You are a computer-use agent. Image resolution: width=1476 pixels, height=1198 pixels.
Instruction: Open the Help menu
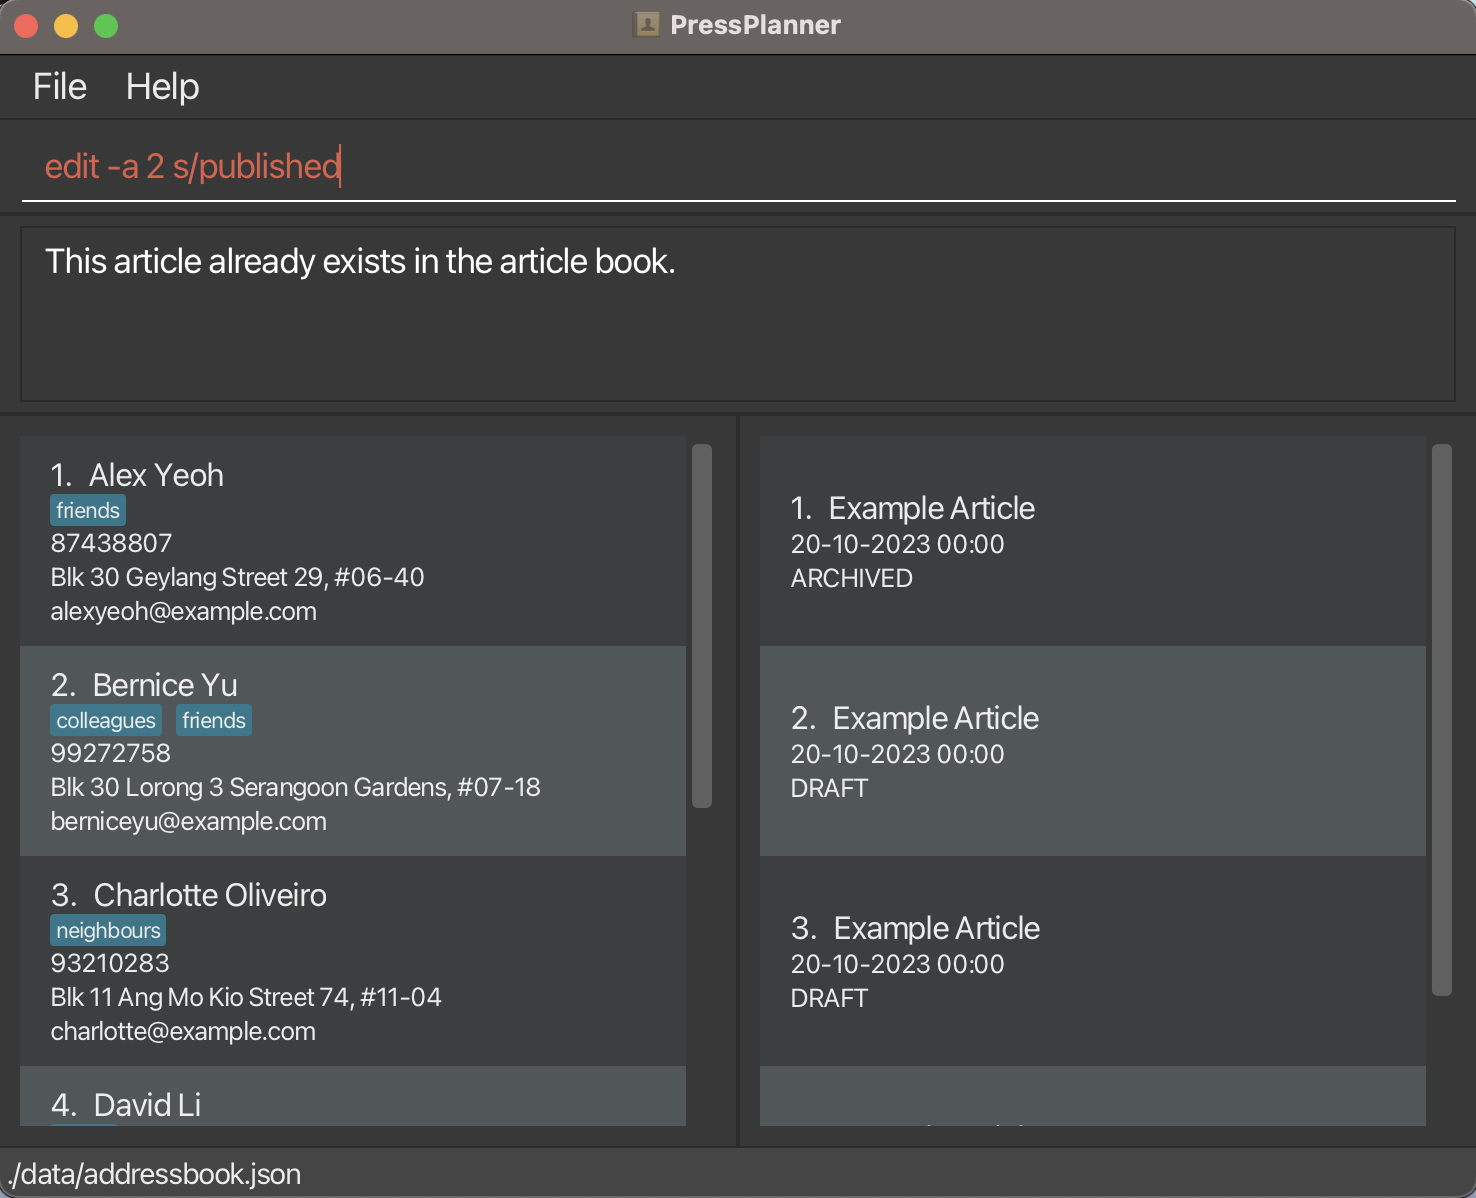pyautogui.click(x=162, y=87)
